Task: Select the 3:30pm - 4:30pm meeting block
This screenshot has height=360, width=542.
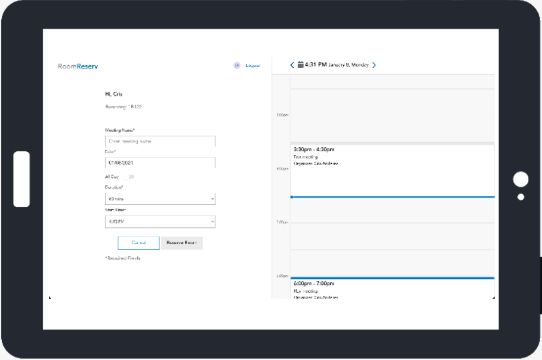Action: pyautogui.click(x=392, y=170)
